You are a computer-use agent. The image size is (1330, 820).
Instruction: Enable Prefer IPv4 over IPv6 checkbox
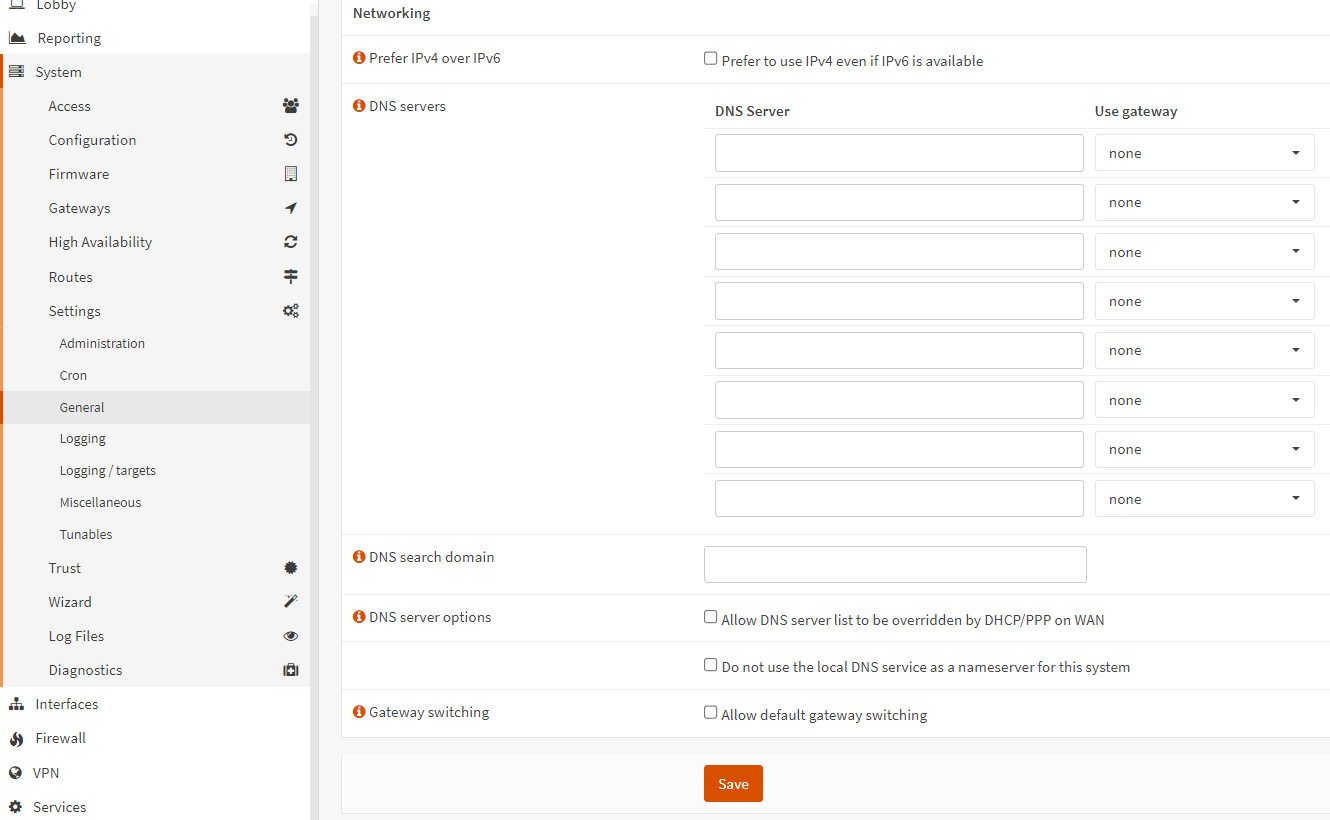[x=711, y=59]
